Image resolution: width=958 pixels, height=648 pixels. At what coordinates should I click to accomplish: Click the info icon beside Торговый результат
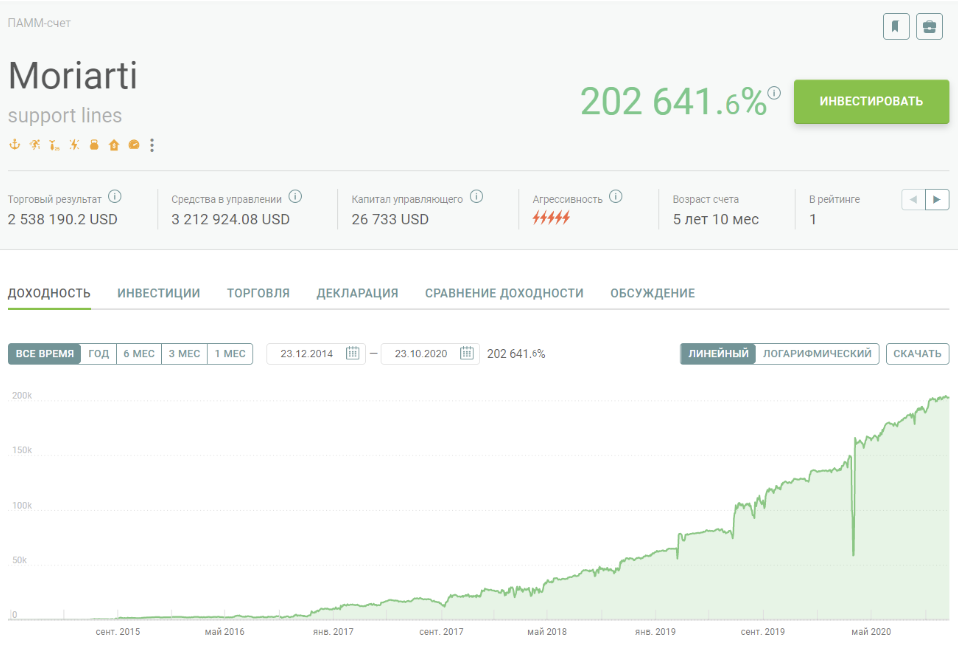coord(115,197)
